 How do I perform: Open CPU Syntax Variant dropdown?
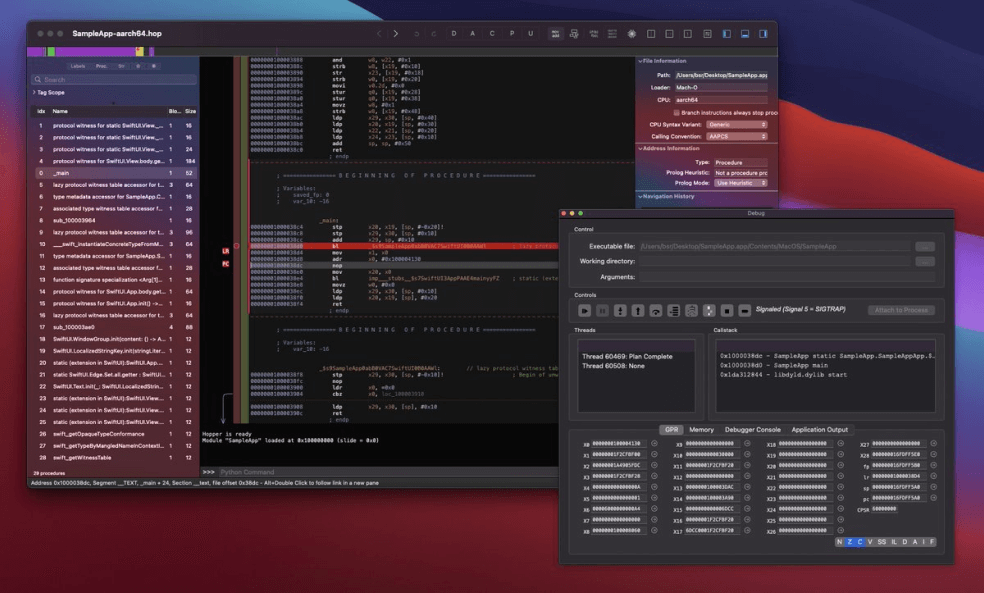[737, 125]
